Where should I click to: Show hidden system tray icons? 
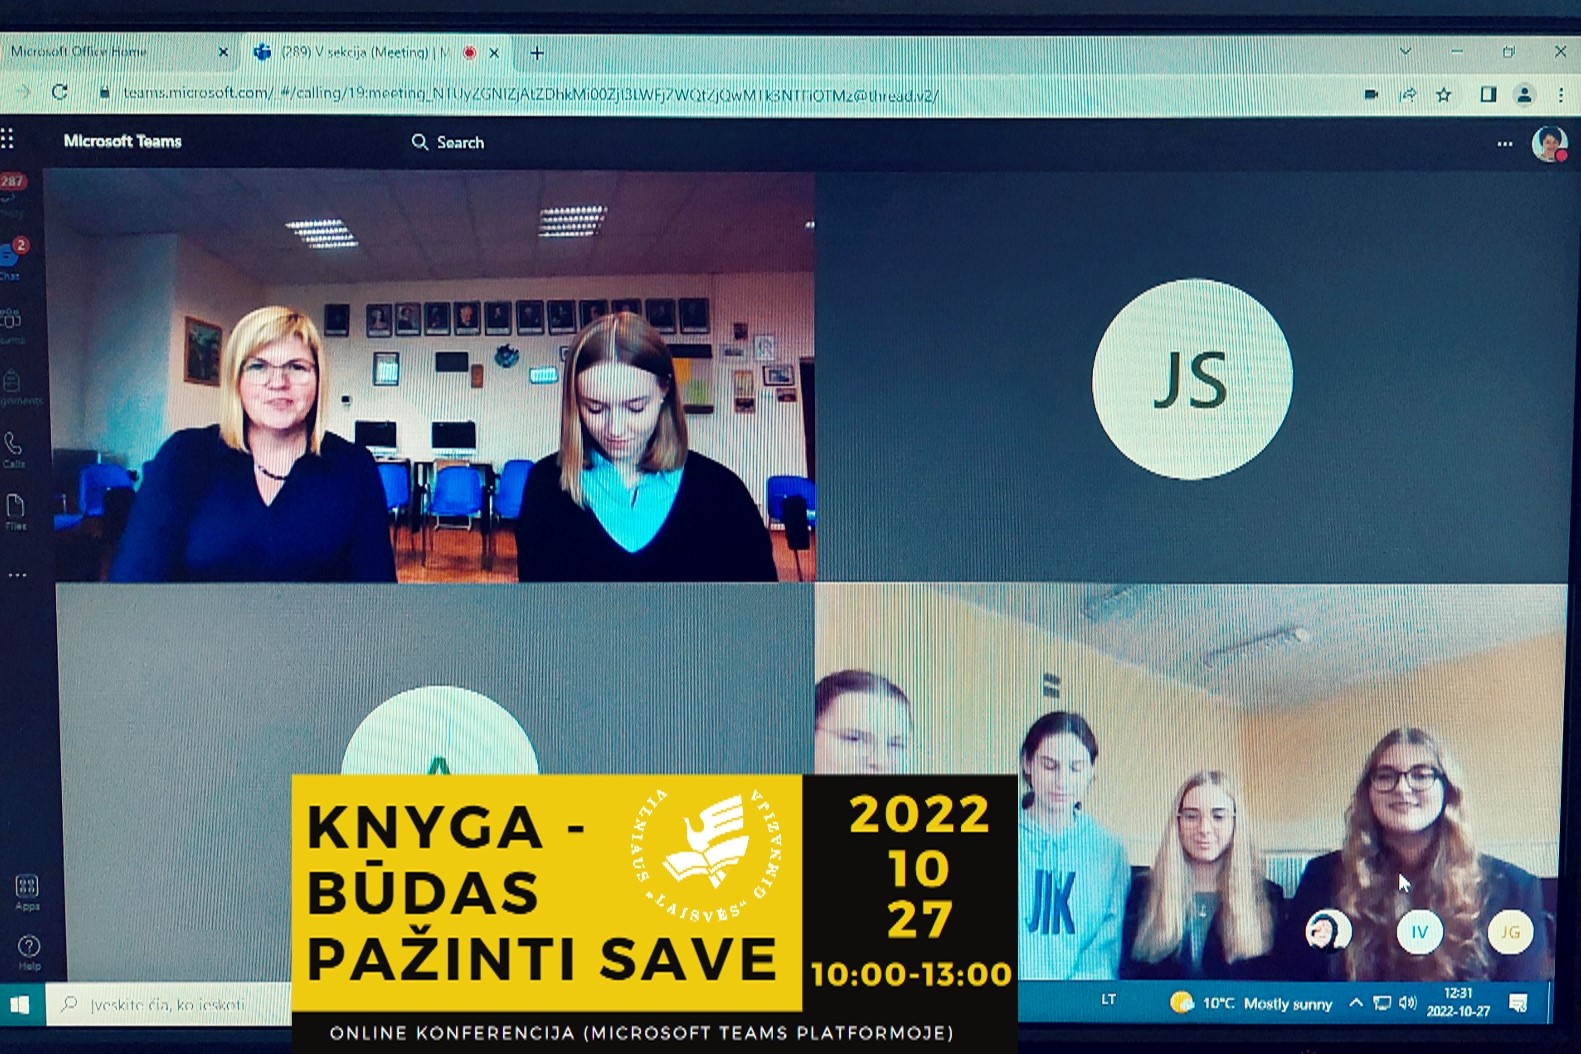click(1356, 1003)
